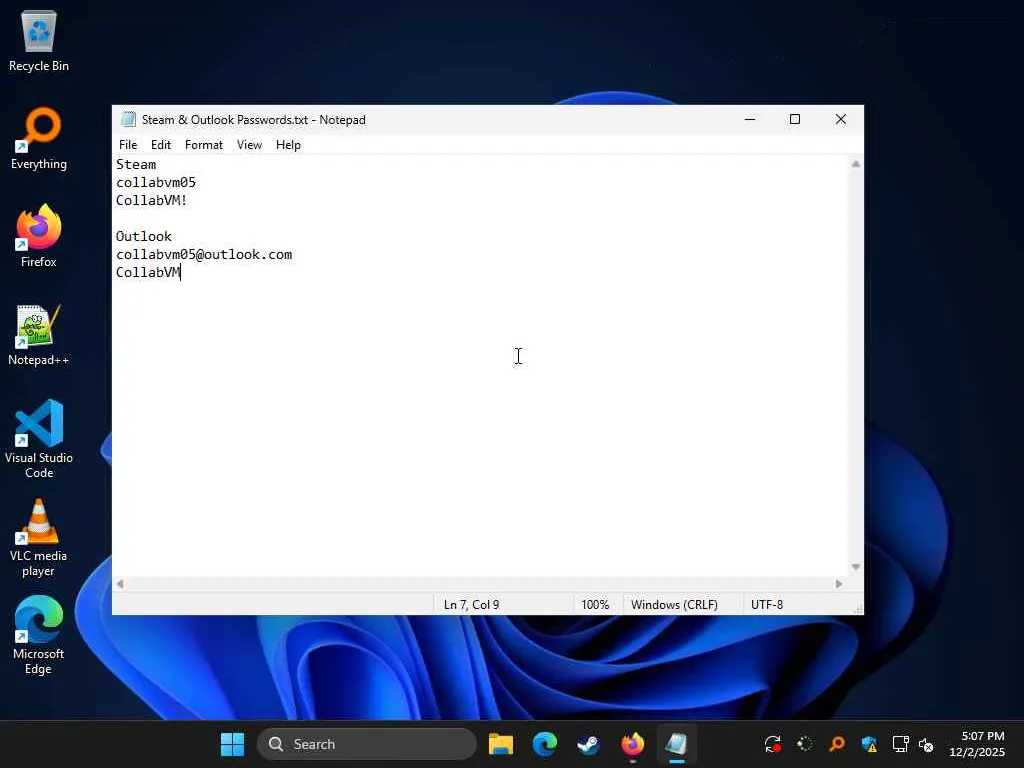1024x768 pixels.
Task: Open the Format menu in Notepad
Action: tap(204, 145)
